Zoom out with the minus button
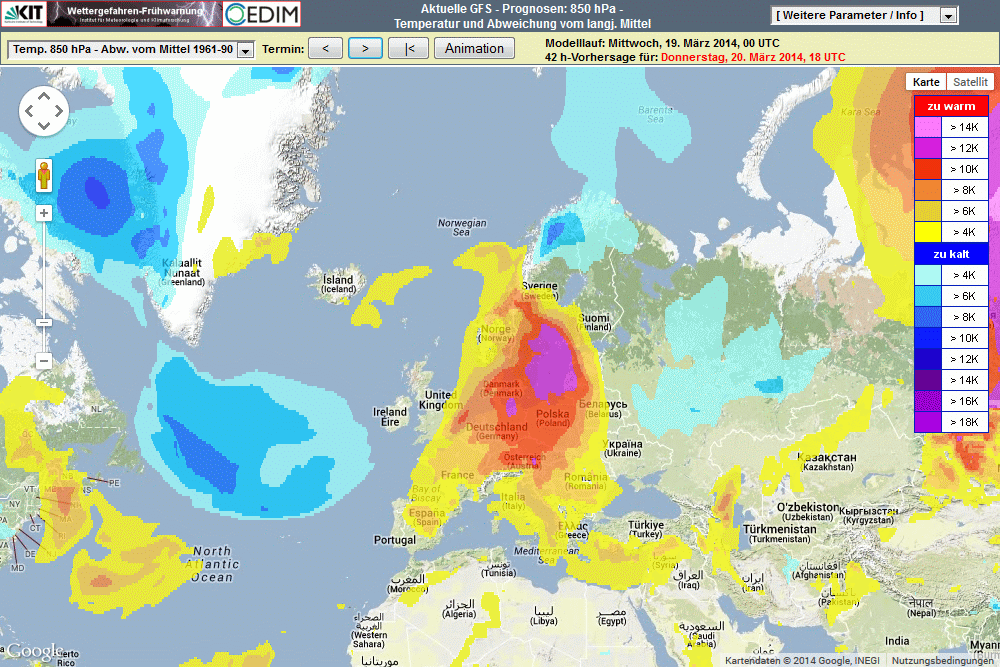This screenshot has height=667, width=1000. (x=43, y=361)
